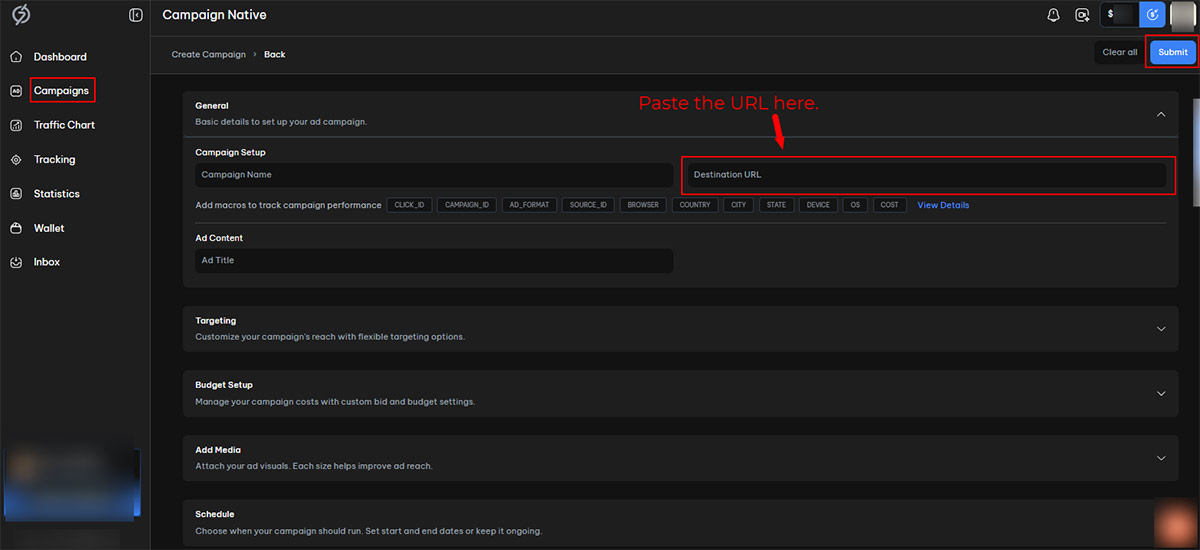Insert the DEVICE macro
The height and width of the screenshot is (550, 1200).
818,205
